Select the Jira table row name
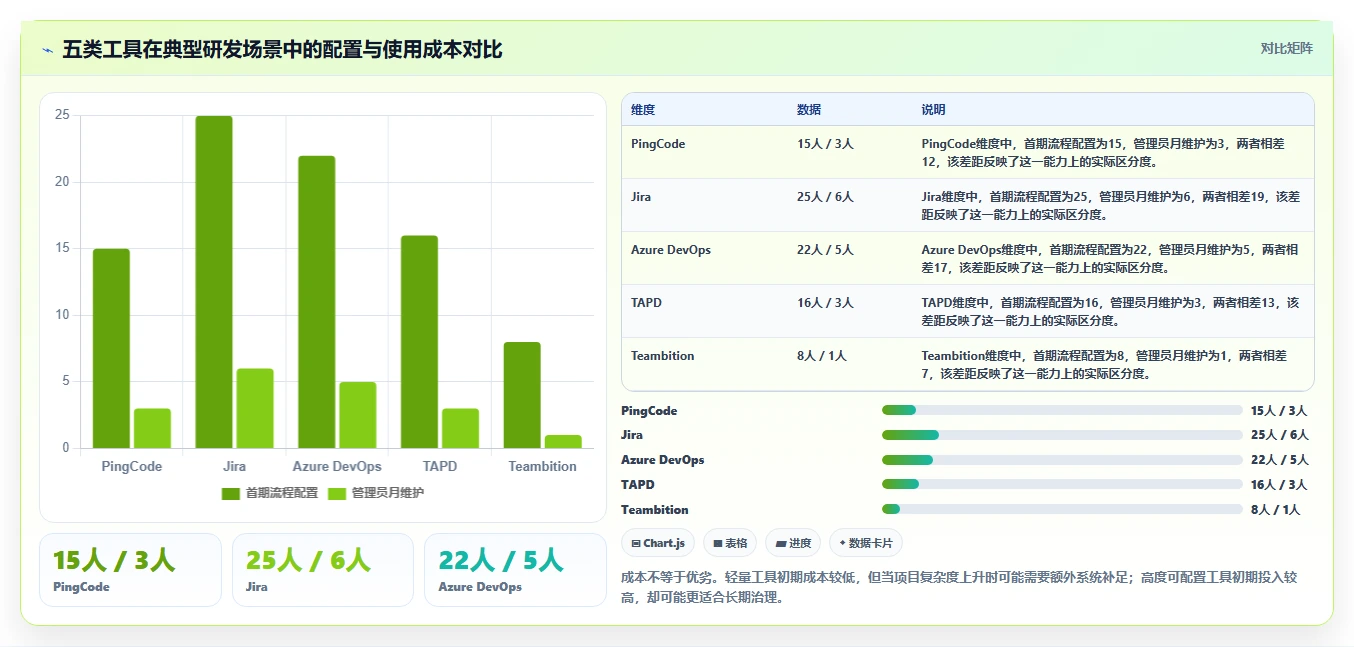Viewport: 1354px width, 647px height. pos(641,197)
